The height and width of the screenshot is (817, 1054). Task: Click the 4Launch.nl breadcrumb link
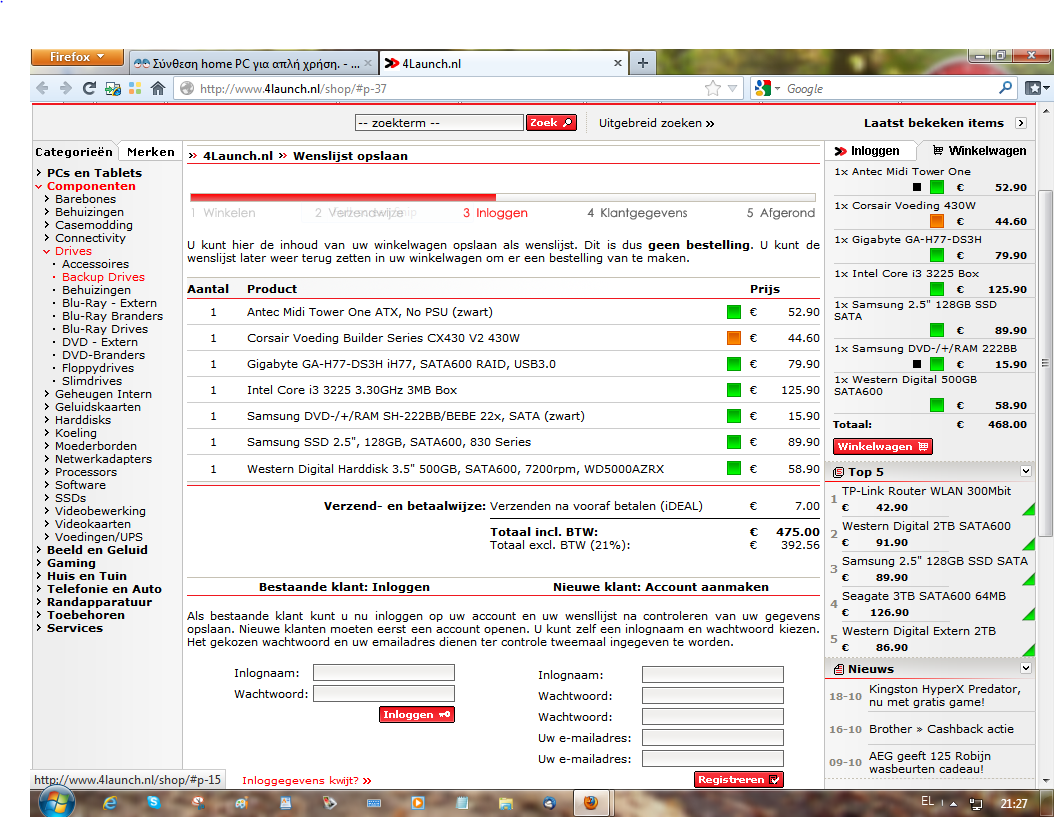[238, 156]
